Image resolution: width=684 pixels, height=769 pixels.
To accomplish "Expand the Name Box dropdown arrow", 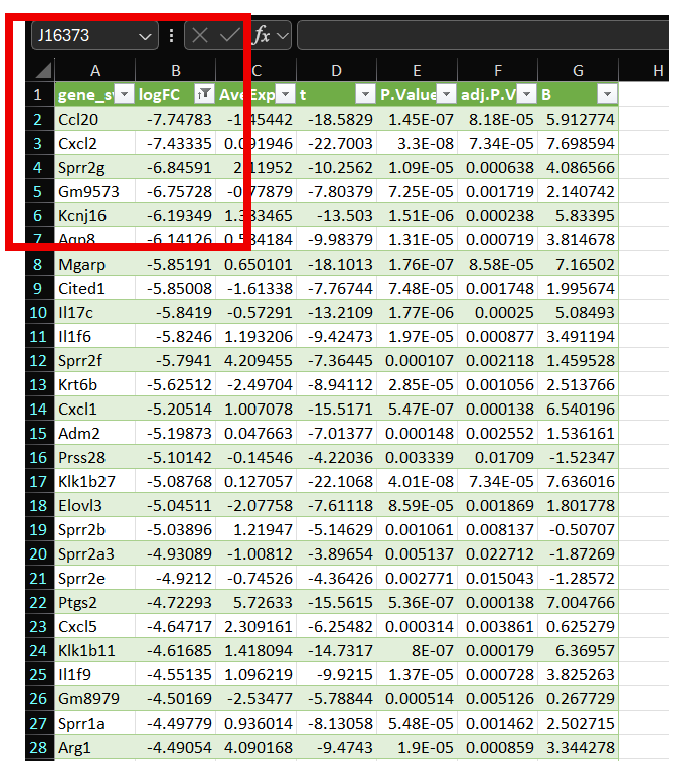I will 146,36.
